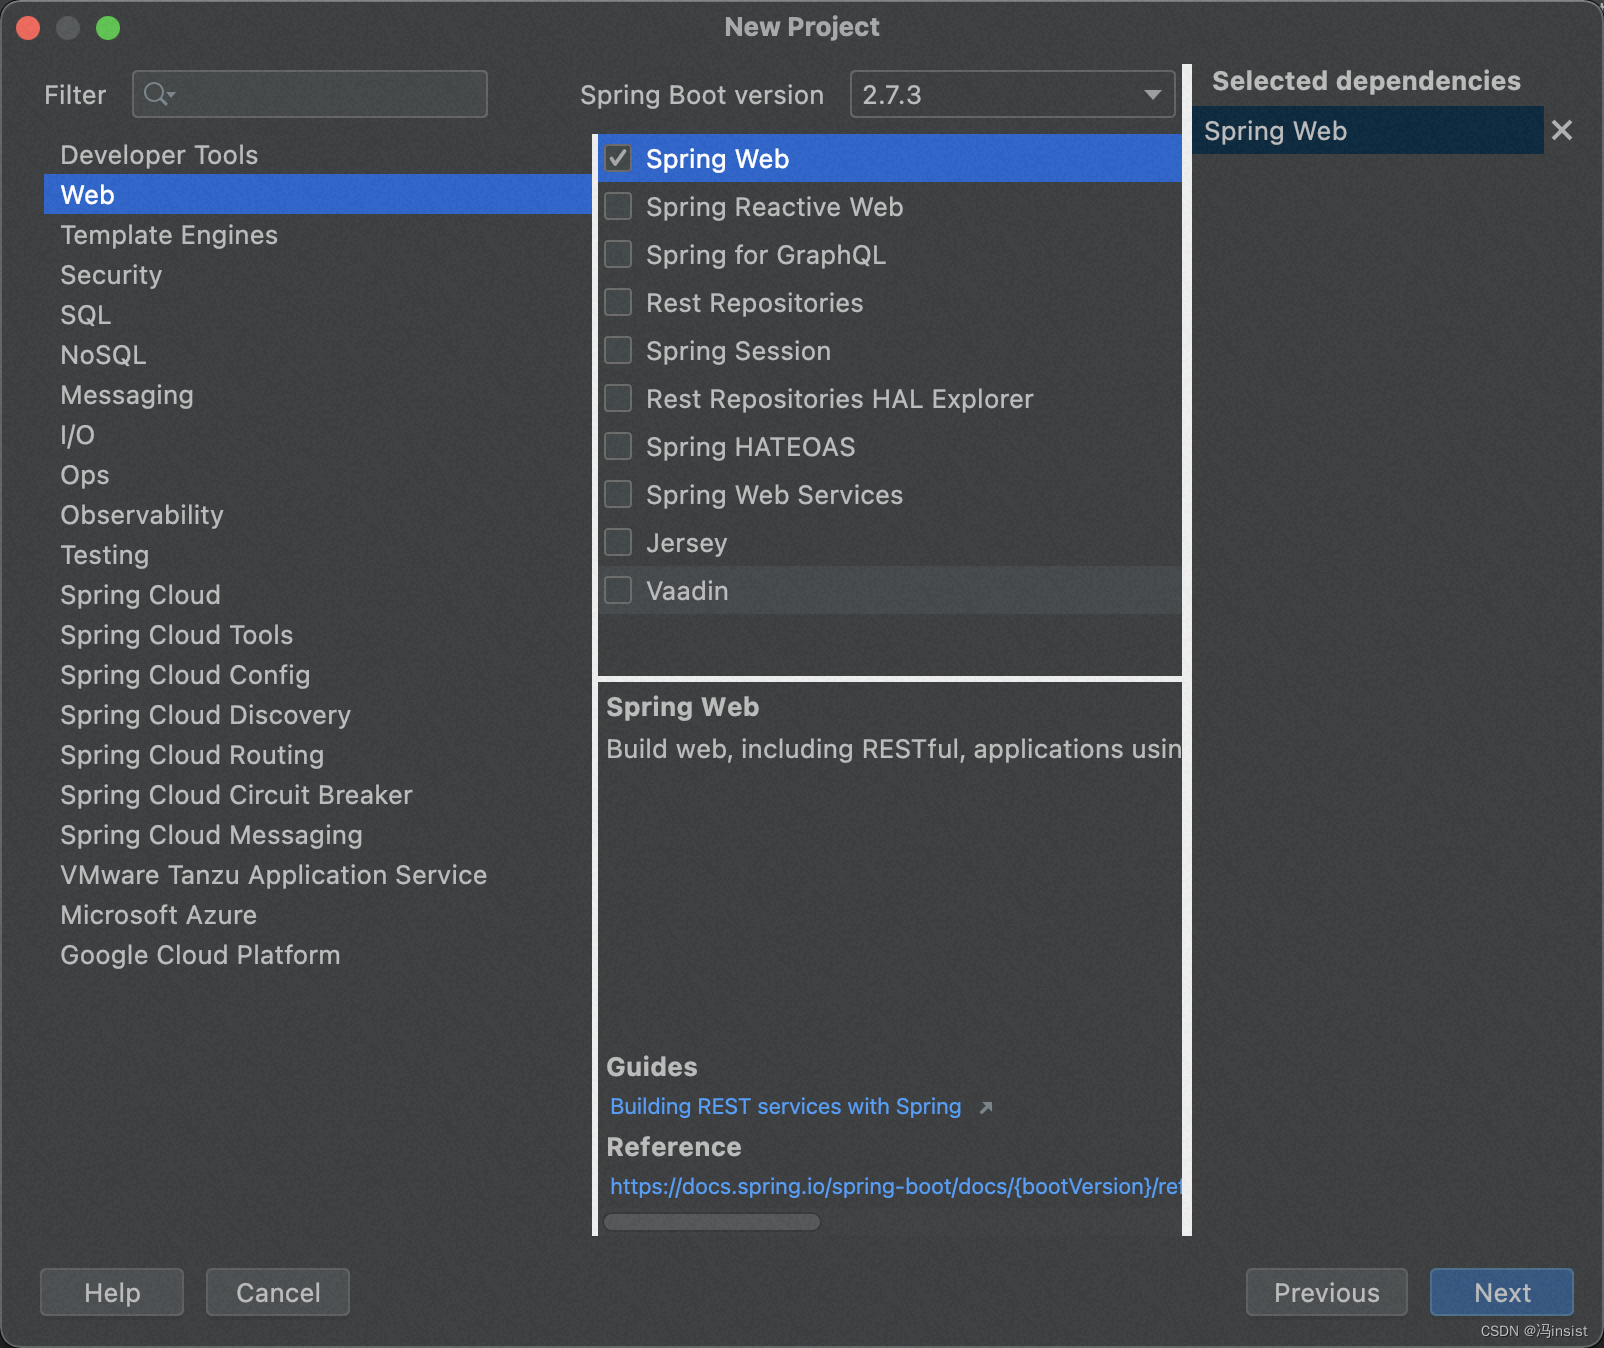Check the Vaadin dependency
The height and width of the screenshot is (1348, 1604).
618,590
